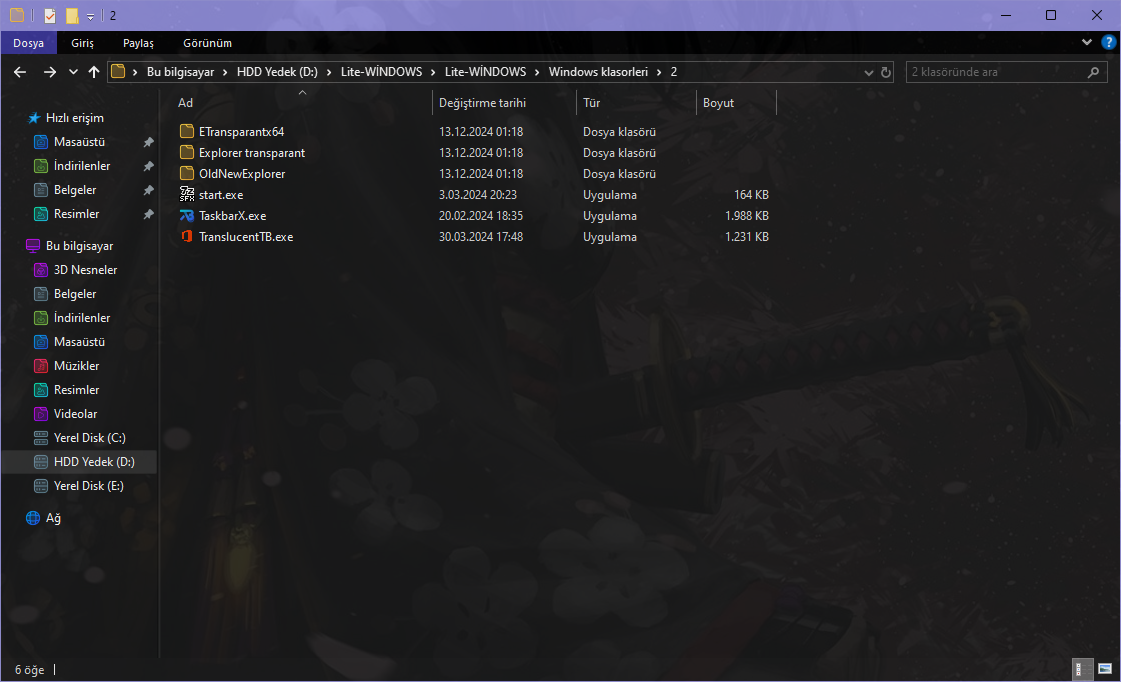This screenshot has height=682, width=1121.
Task: Click the pin icon beside Masaüstü
Action: tap(148, 142)
